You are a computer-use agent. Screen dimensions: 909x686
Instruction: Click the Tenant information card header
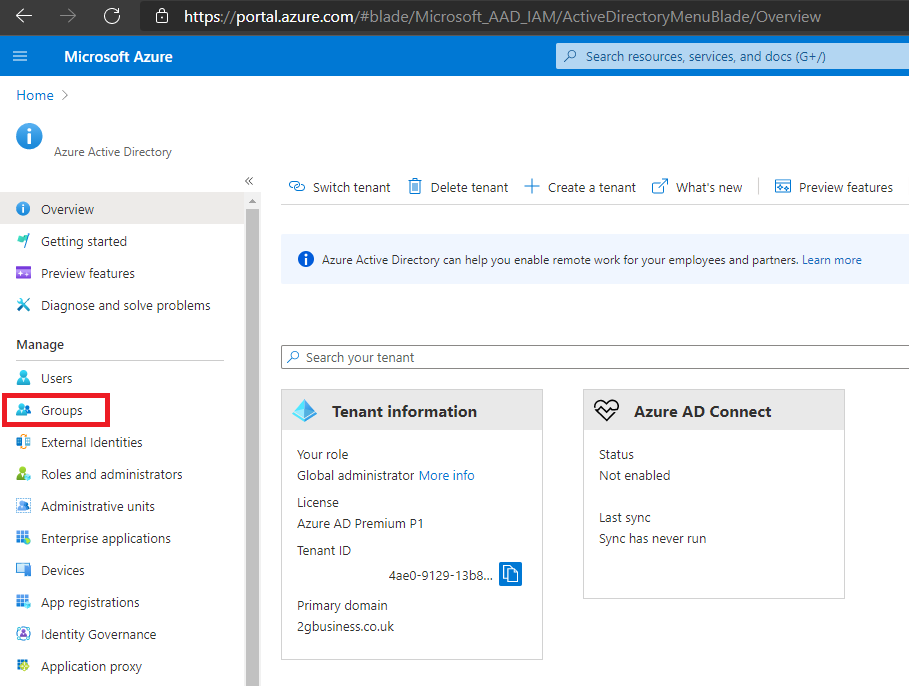(412, 411)
